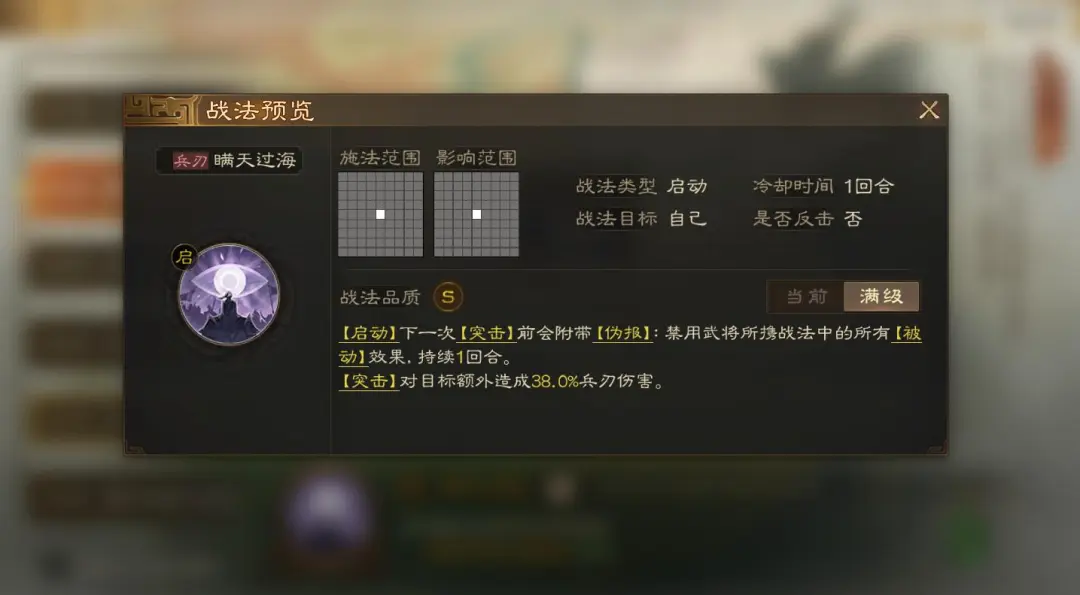1080x595 pixels.
Task: Click the 启 badge on skill icon
Action: (x=184, y=258)
